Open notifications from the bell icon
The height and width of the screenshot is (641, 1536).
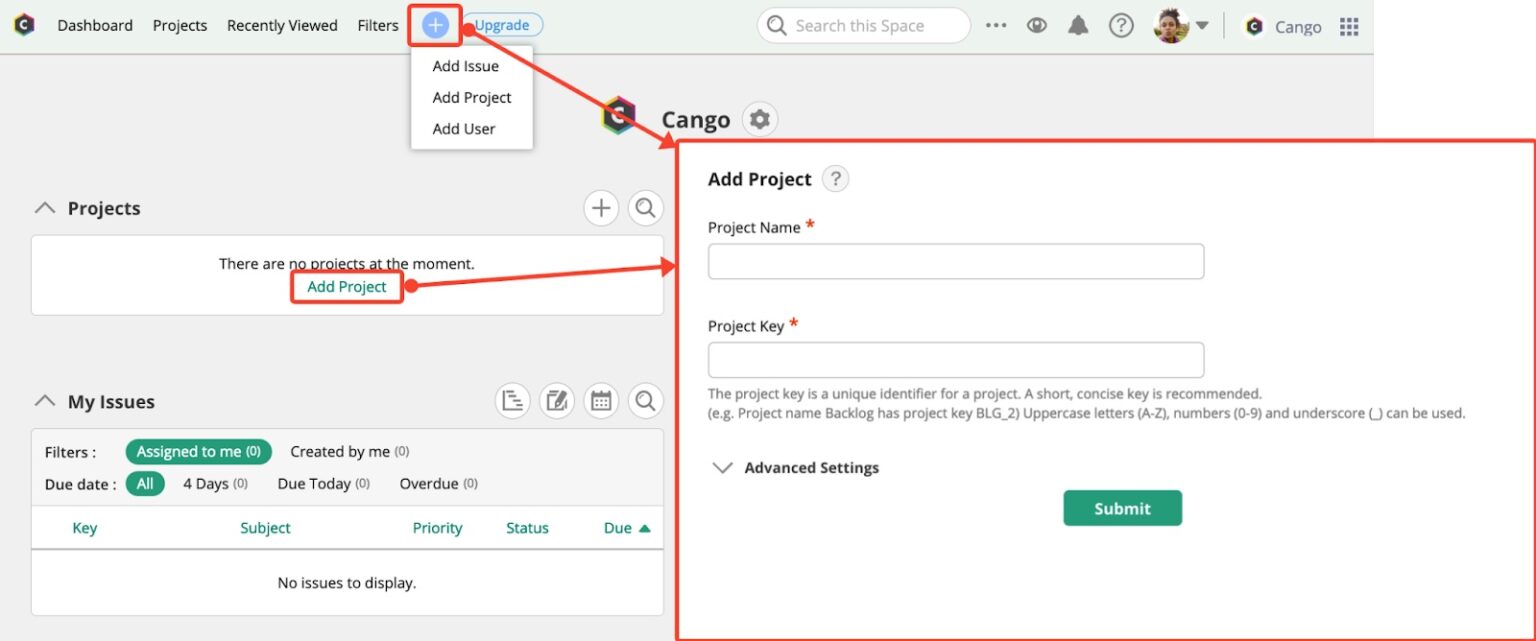[1078, 25]
